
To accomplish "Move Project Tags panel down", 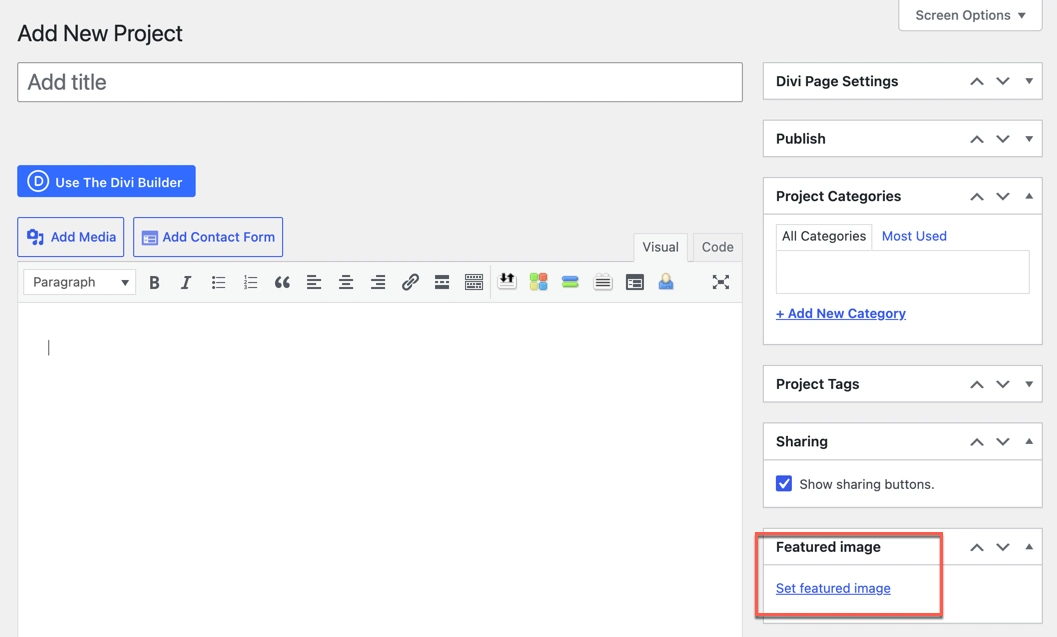I will (x=1003, y=384).
